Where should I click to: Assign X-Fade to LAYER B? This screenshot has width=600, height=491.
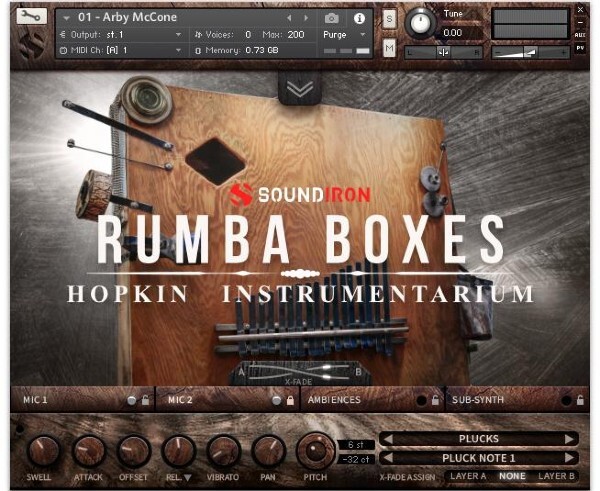[x=556, y=476]
